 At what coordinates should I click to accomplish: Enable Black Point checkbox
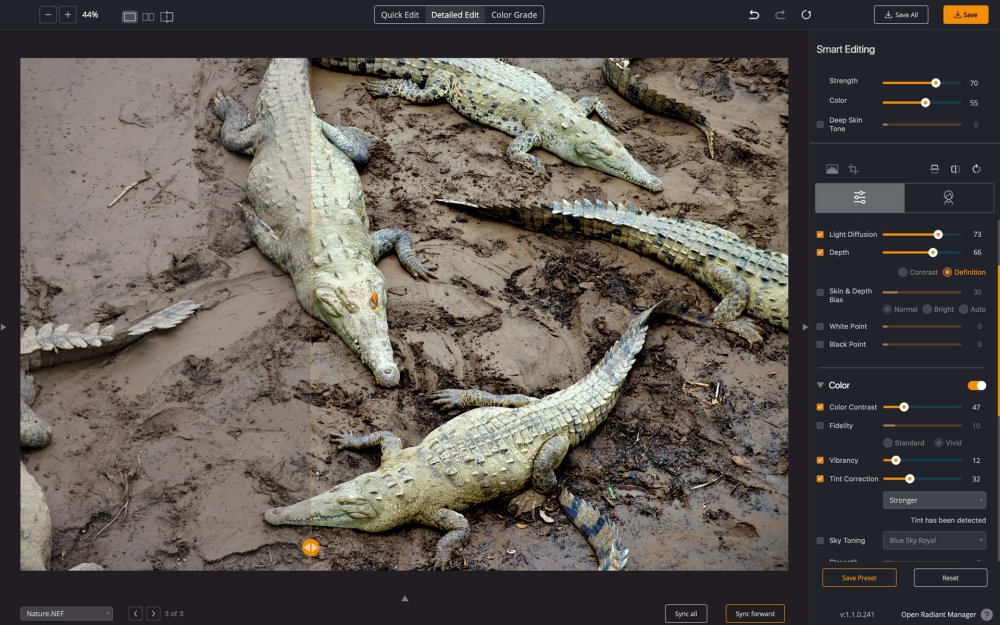[x=820, y=344]
